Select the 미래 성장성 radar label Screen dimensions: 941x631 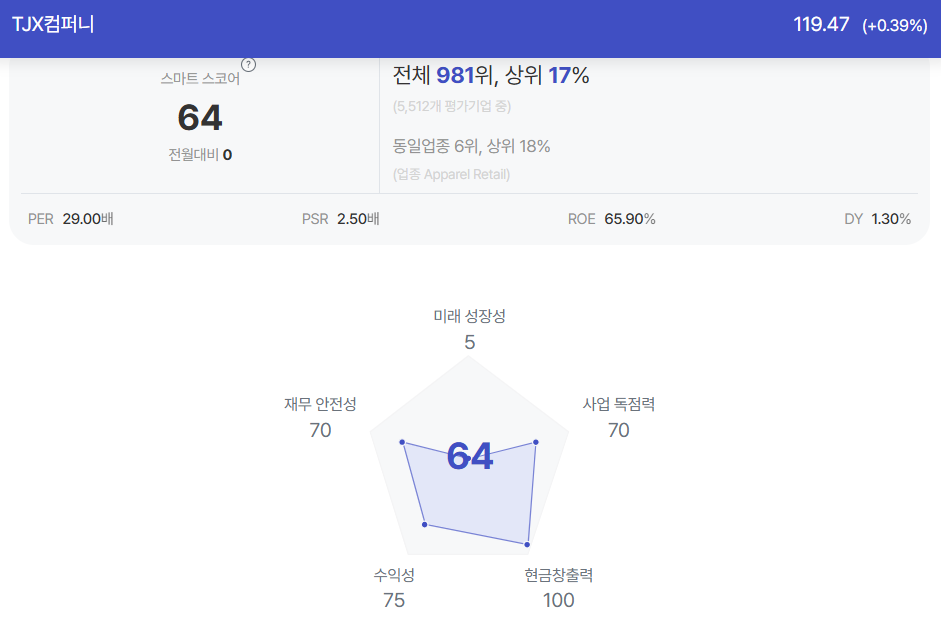[x=469, y=316]
